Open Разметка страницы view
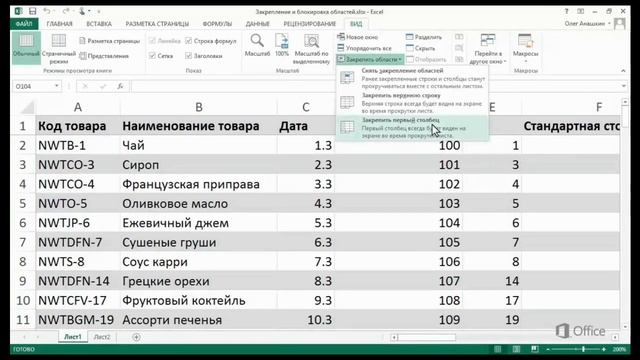The width and height of the screenshot is (640, 360). (x=109, y=41)
